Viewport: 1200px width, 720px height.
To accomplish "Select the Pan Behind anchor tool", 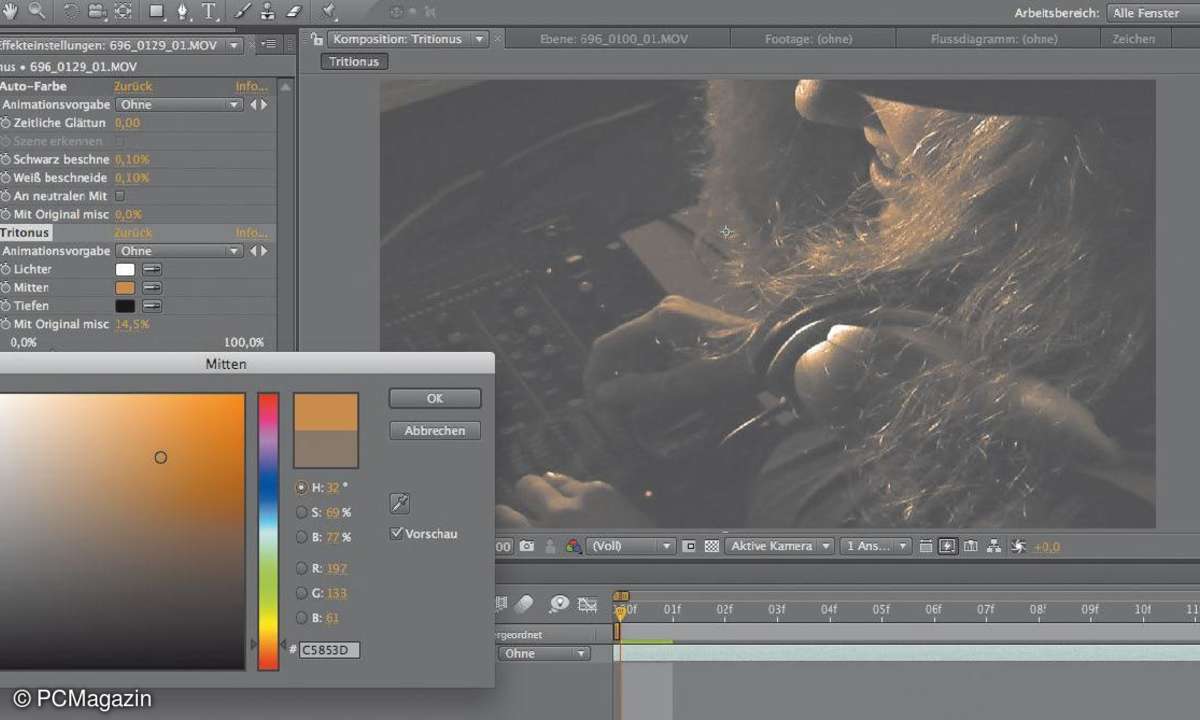I will click(123, 11).
